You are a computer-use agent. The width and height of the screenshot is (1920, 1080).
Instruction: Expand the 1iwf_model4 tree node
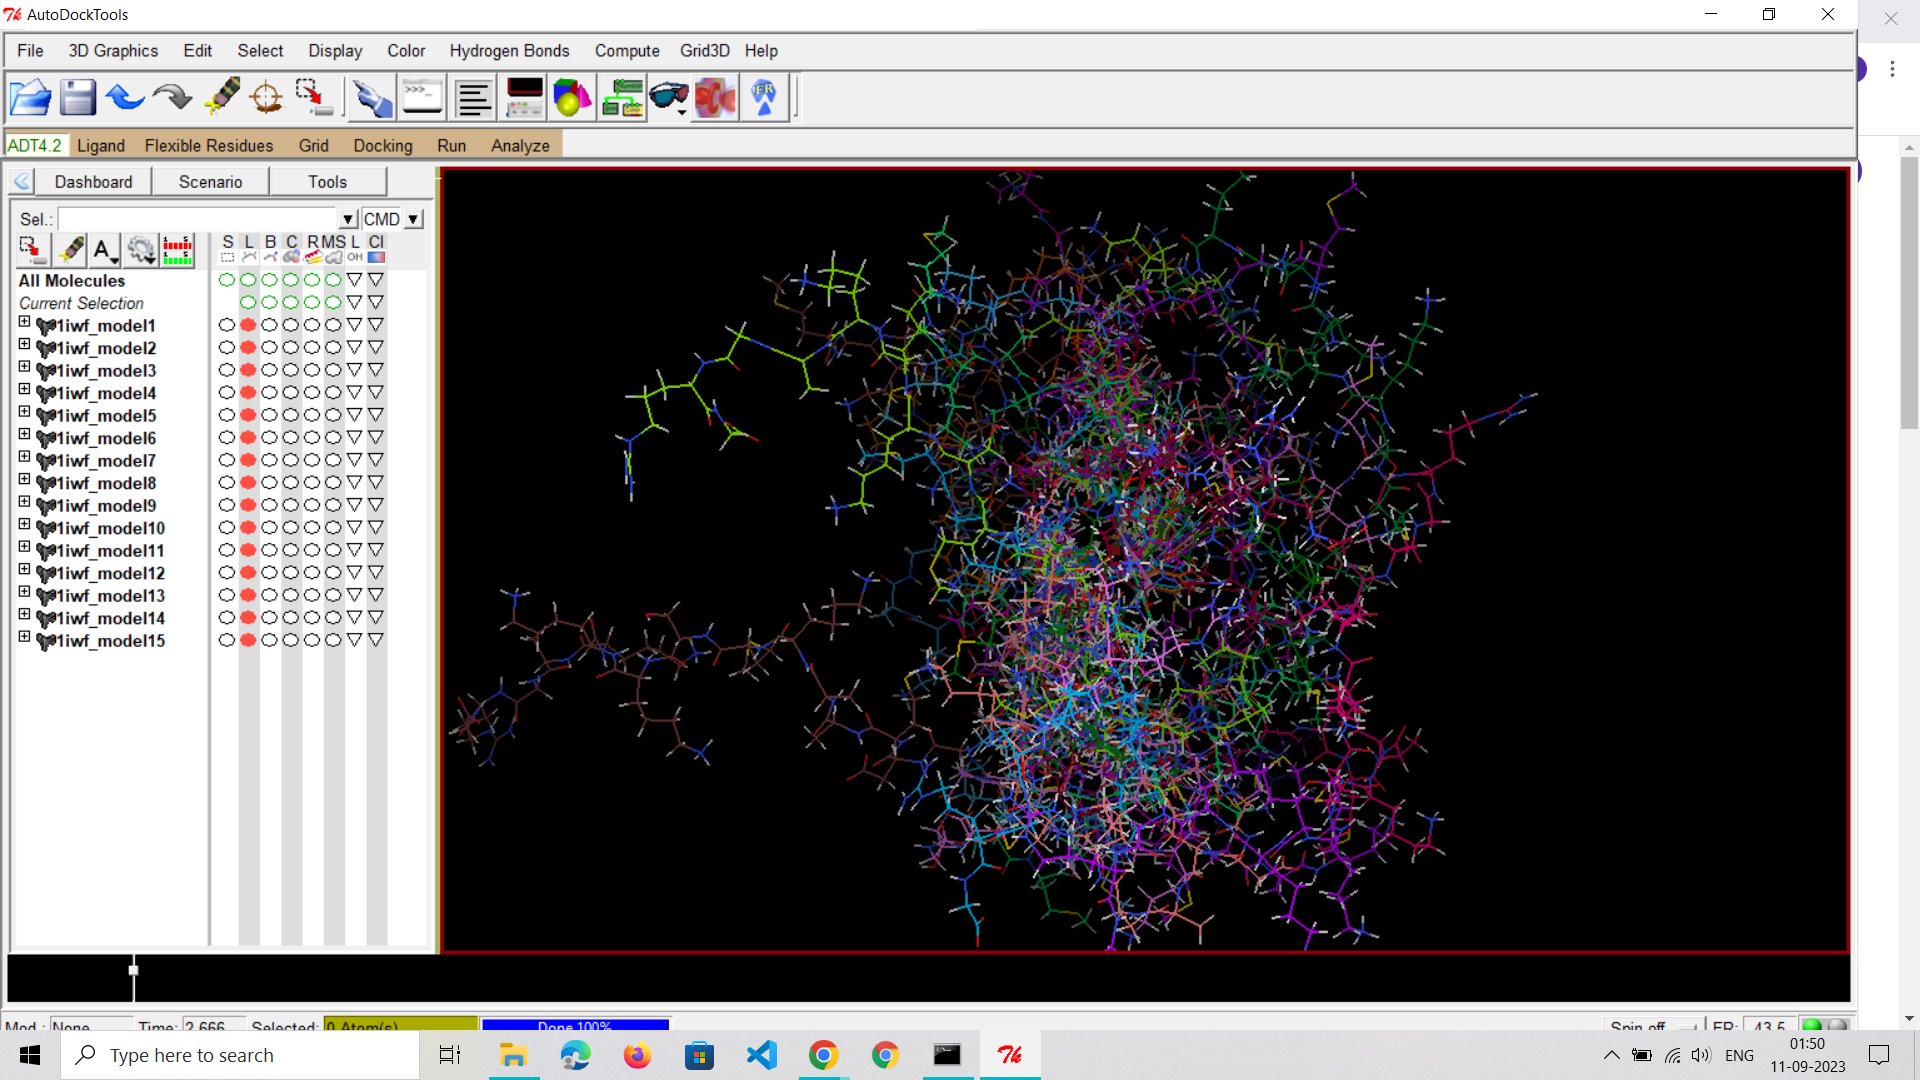tap(24, 389)
